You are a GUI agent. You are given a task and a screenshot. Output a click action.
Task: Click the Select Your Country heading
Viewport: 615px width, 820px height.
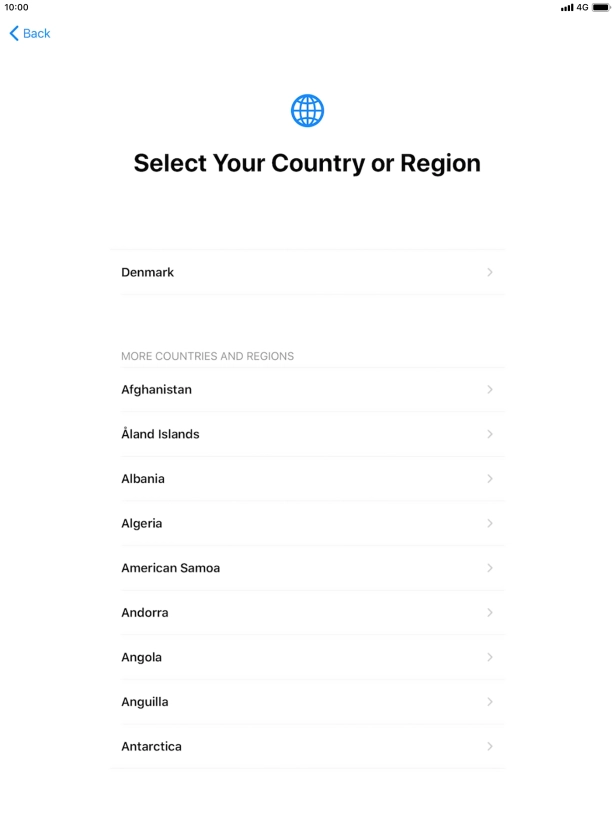[x=307, y=162]
